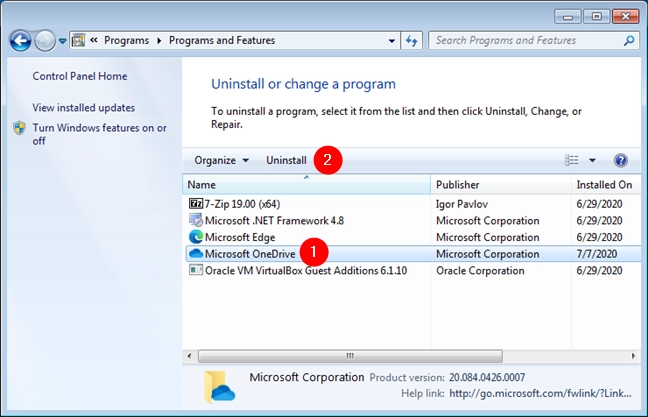Close the Programs and Features window
The height and width of the screenshot is (417, 648).
click(x=625, y=17)
